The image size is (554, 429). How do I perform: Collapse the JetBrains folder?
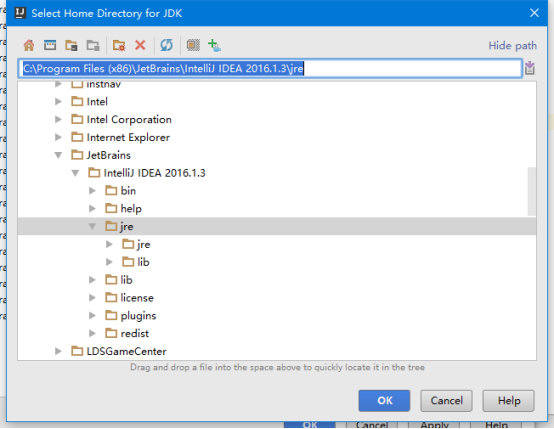[x=58, y=155]
